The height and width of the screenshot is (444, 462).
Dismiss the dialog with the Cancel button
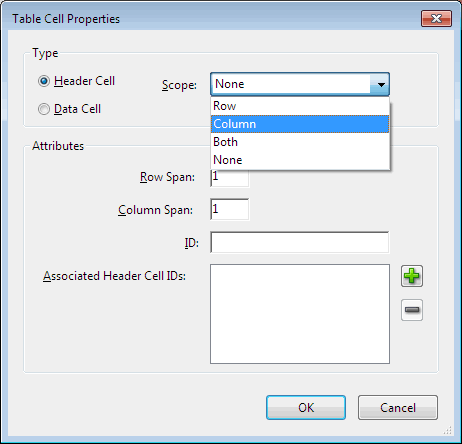click(398, 407)
